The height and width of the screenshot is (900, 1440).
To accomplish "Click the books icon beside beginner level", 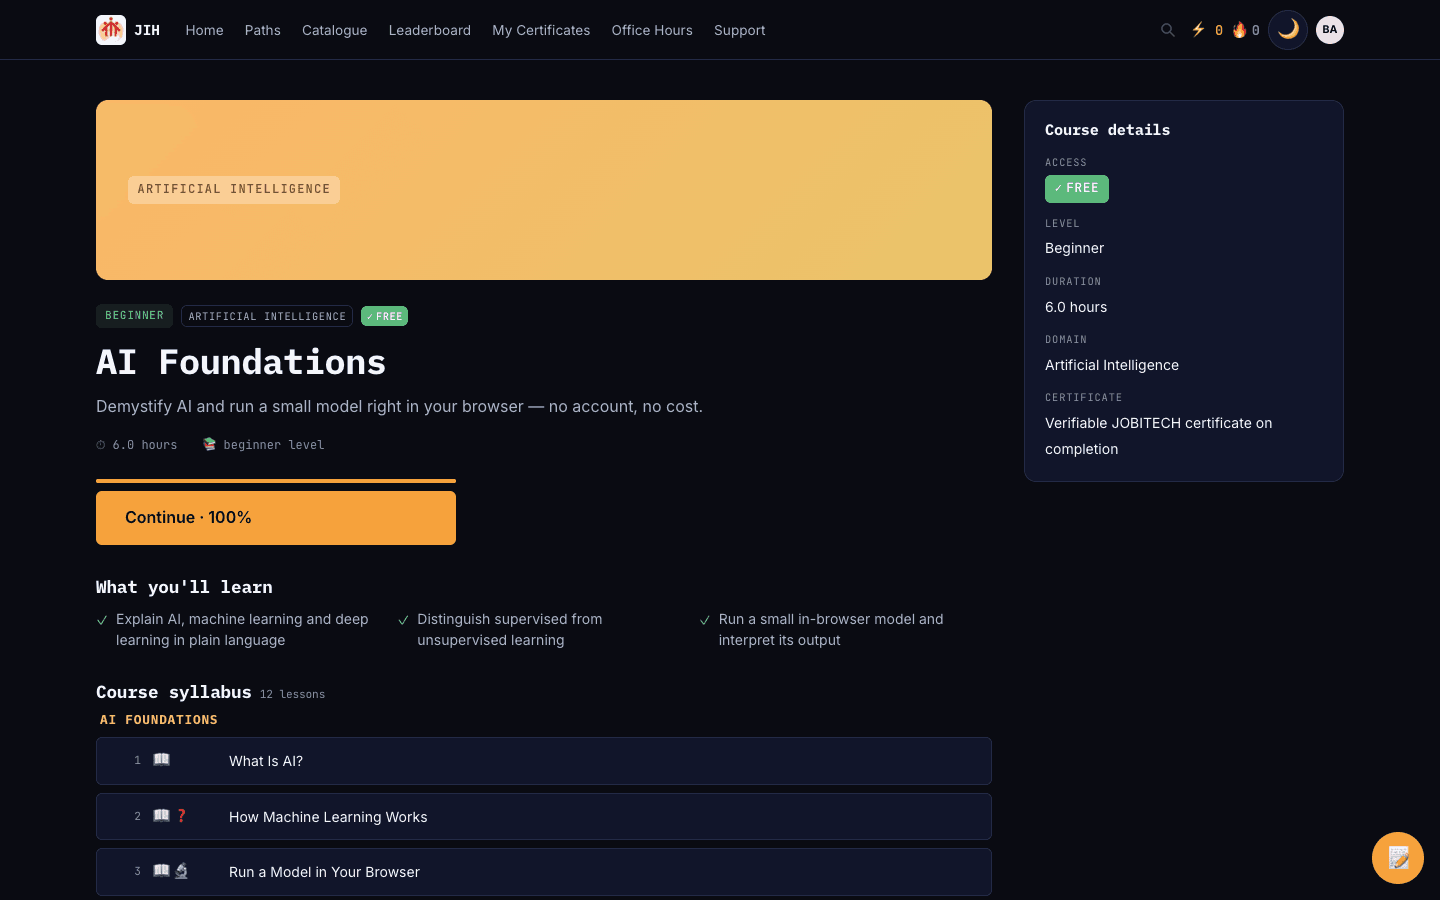I will [x=209, y=444].
